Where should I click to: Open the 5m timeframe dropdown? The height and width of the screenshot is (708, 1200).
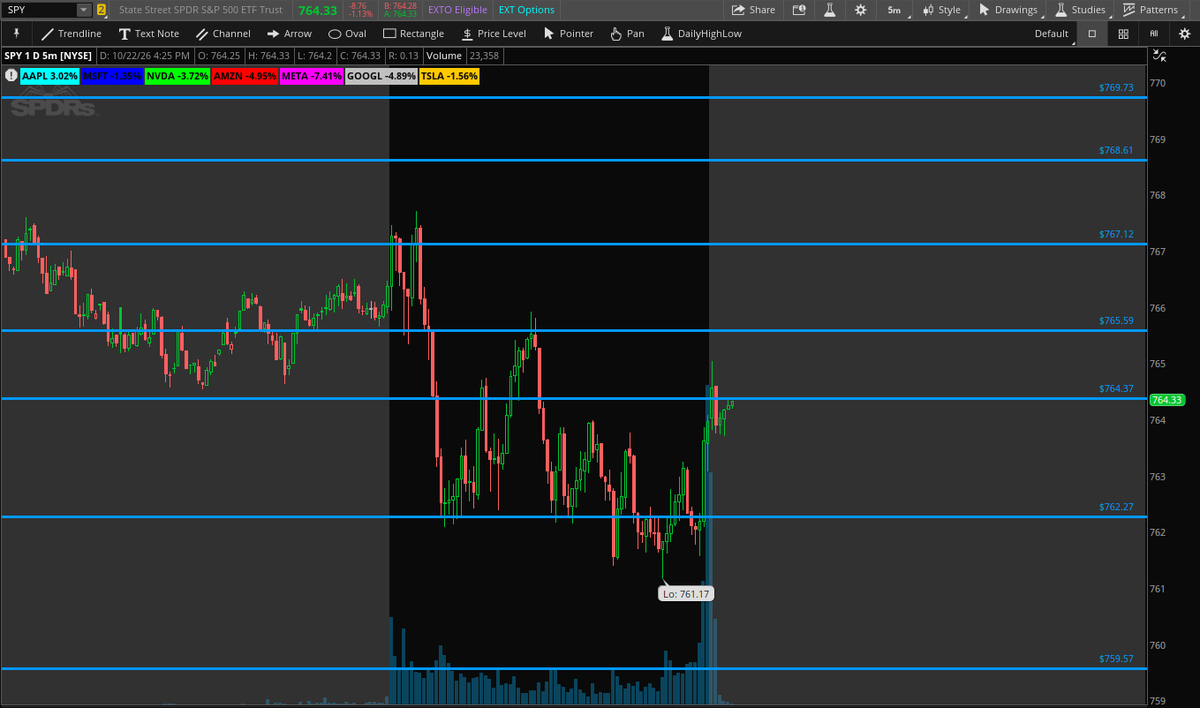tap(893, 10)
